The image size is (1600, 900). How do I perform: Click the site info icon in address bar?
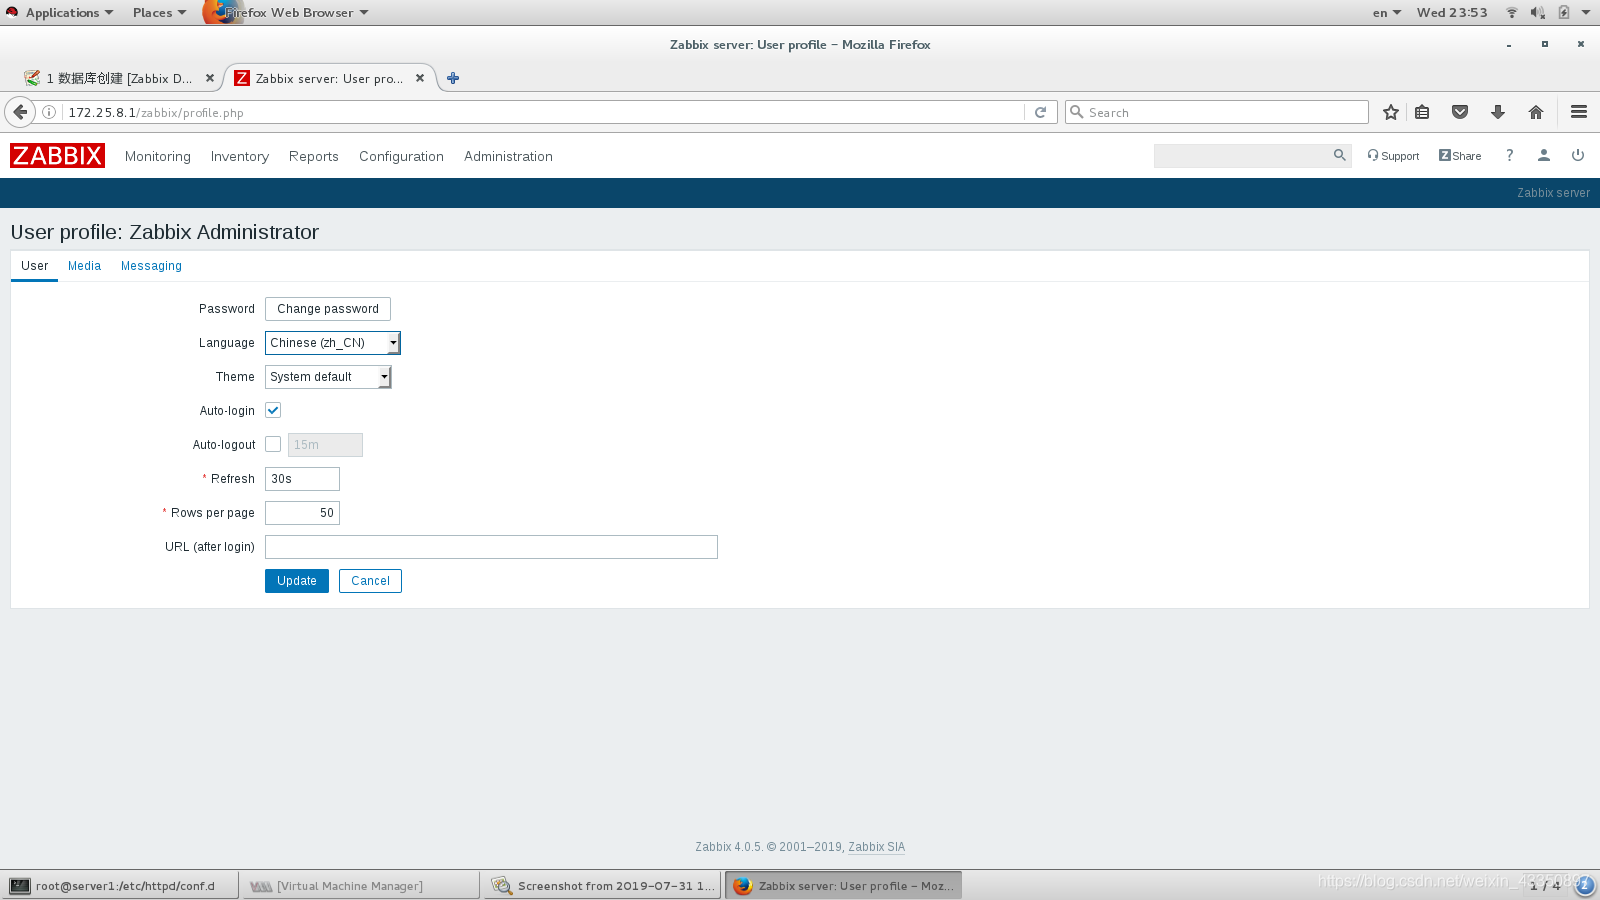tap(49, 112)
